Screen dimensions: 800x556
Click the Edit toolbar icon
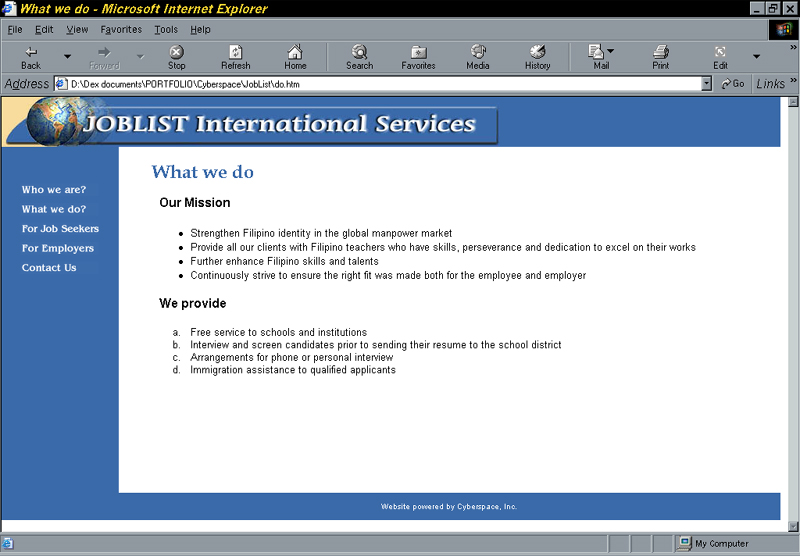pyautogui.click(x=720, y=52)
